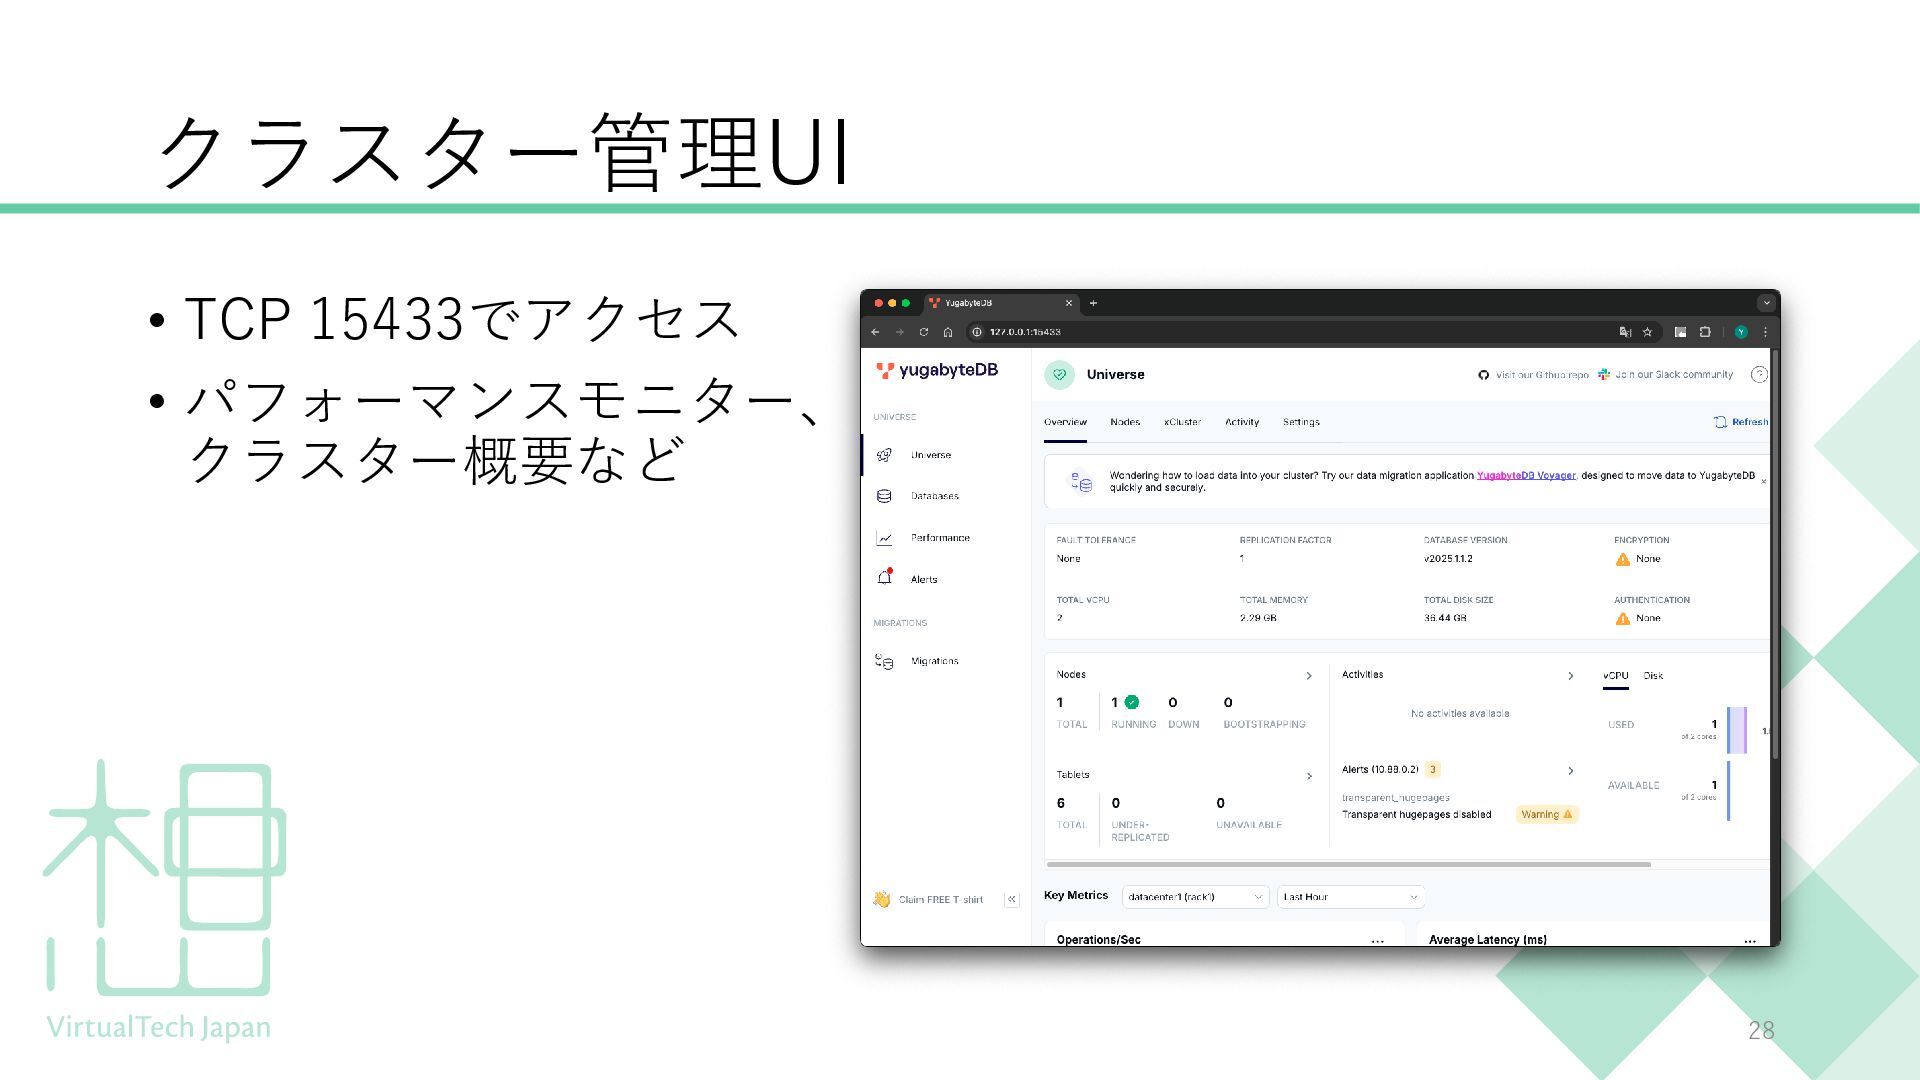Switch to the Nodes tab
This screenshot has width=1920, height=1080.
[1124, 422]
